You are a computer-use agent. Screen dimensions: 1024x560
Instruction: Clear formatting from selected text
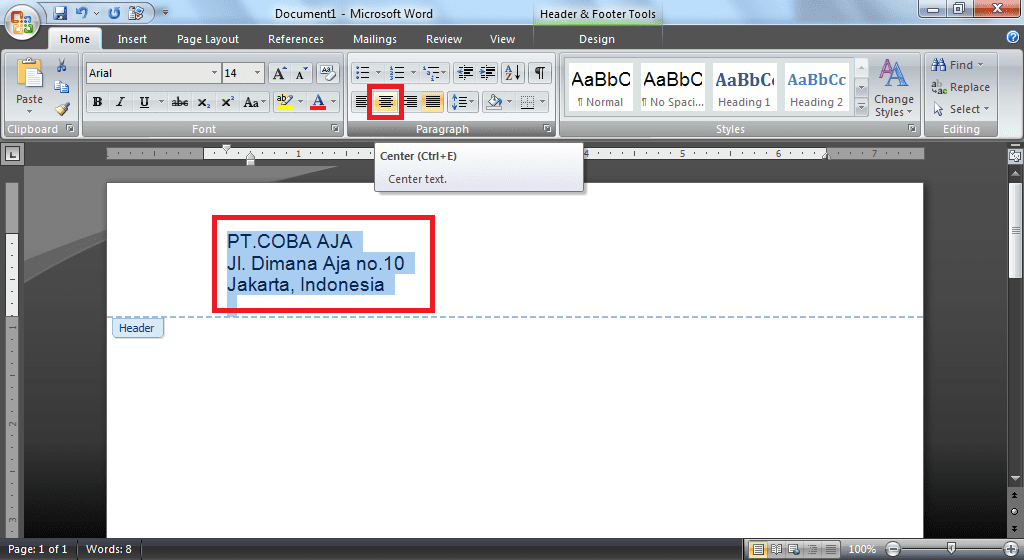pyautogui.click(x=327, y=73)
